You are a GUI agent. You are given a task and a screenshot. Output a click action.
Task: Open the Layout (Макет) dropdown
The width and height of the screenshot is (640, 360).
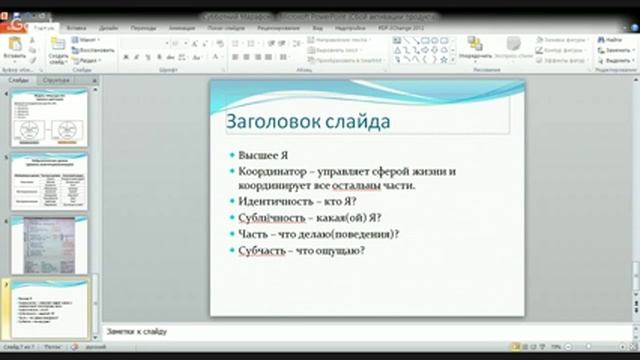pos(86,40)
